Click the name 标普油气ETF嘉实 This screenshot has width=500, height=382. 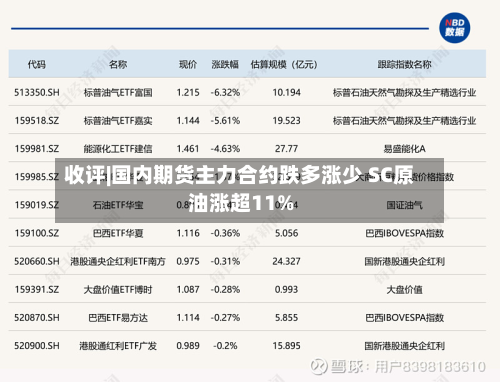coord(118,120)
